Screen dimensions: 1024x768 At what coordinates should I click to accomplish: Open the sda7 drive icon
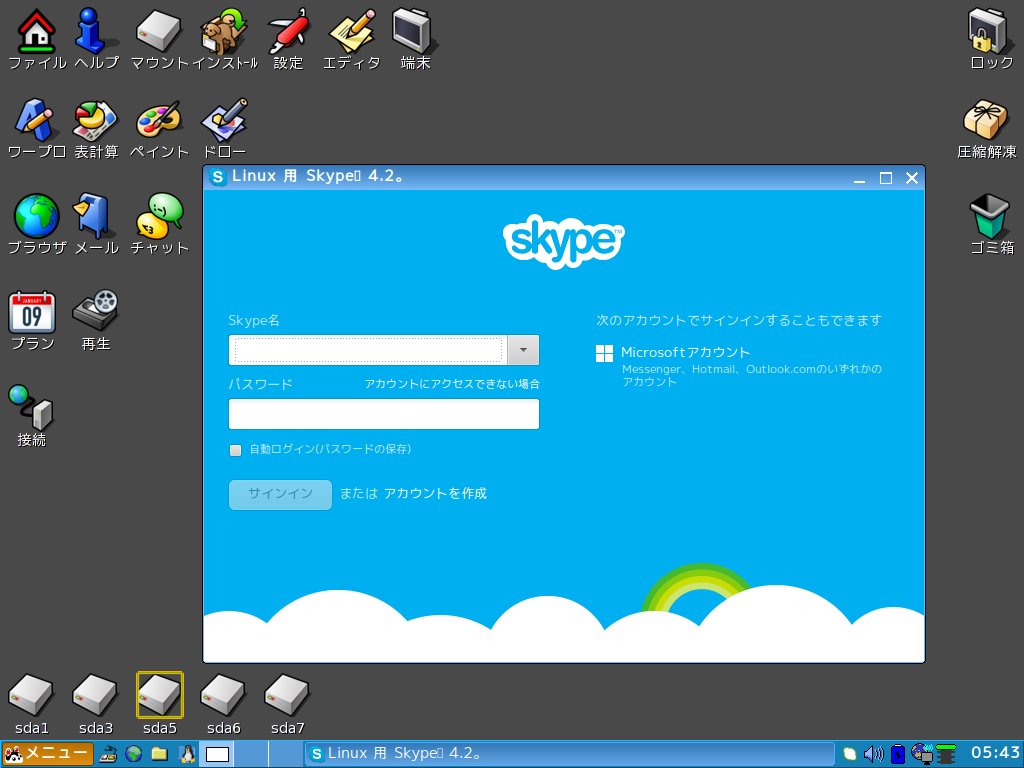[287, 695]
